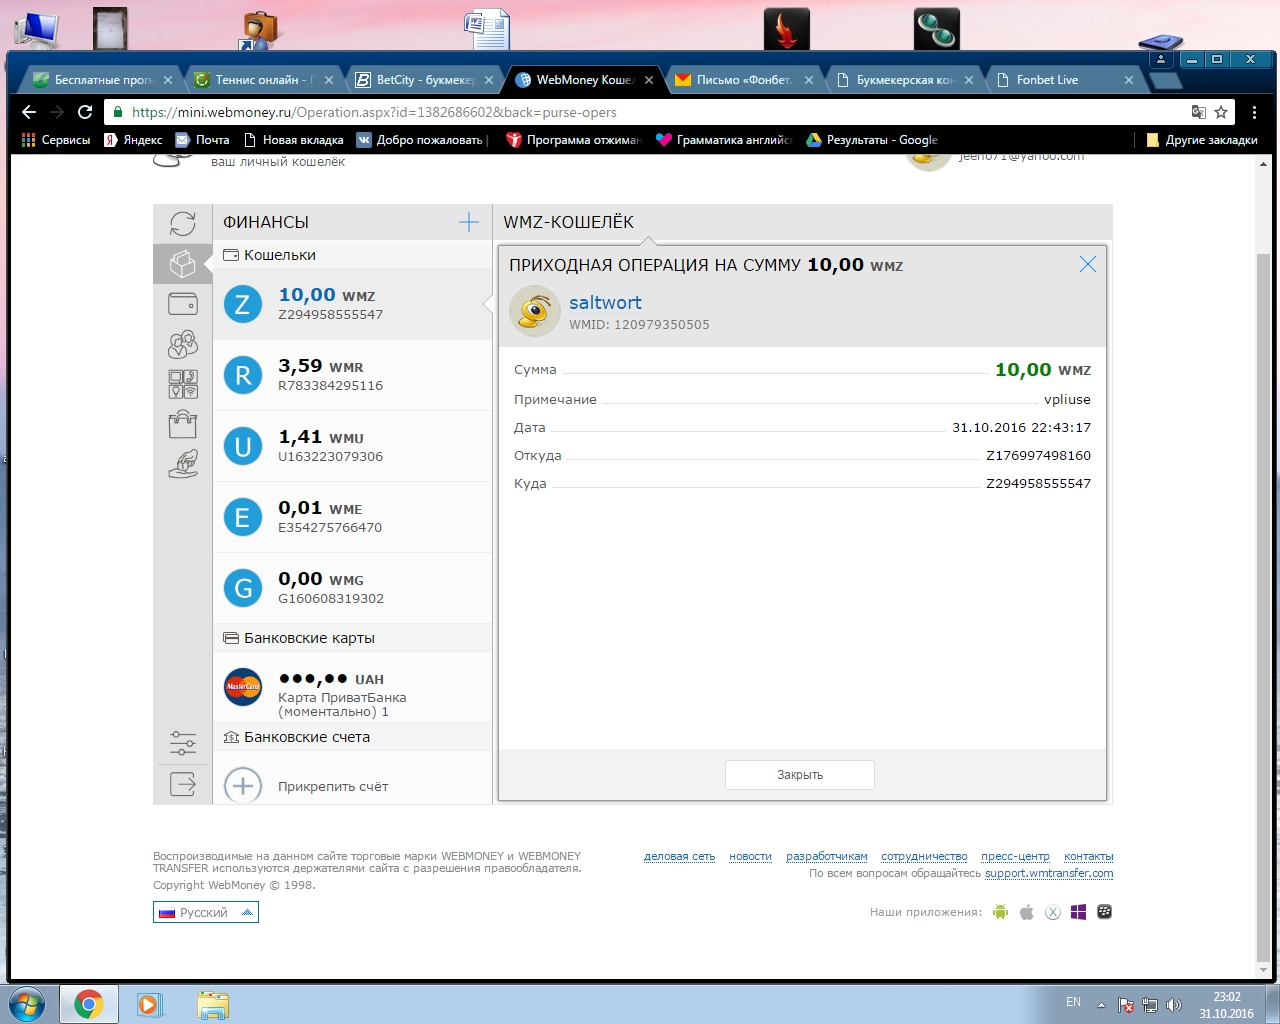Click the logout exit icon in sidebar

[x=183, y=784]
